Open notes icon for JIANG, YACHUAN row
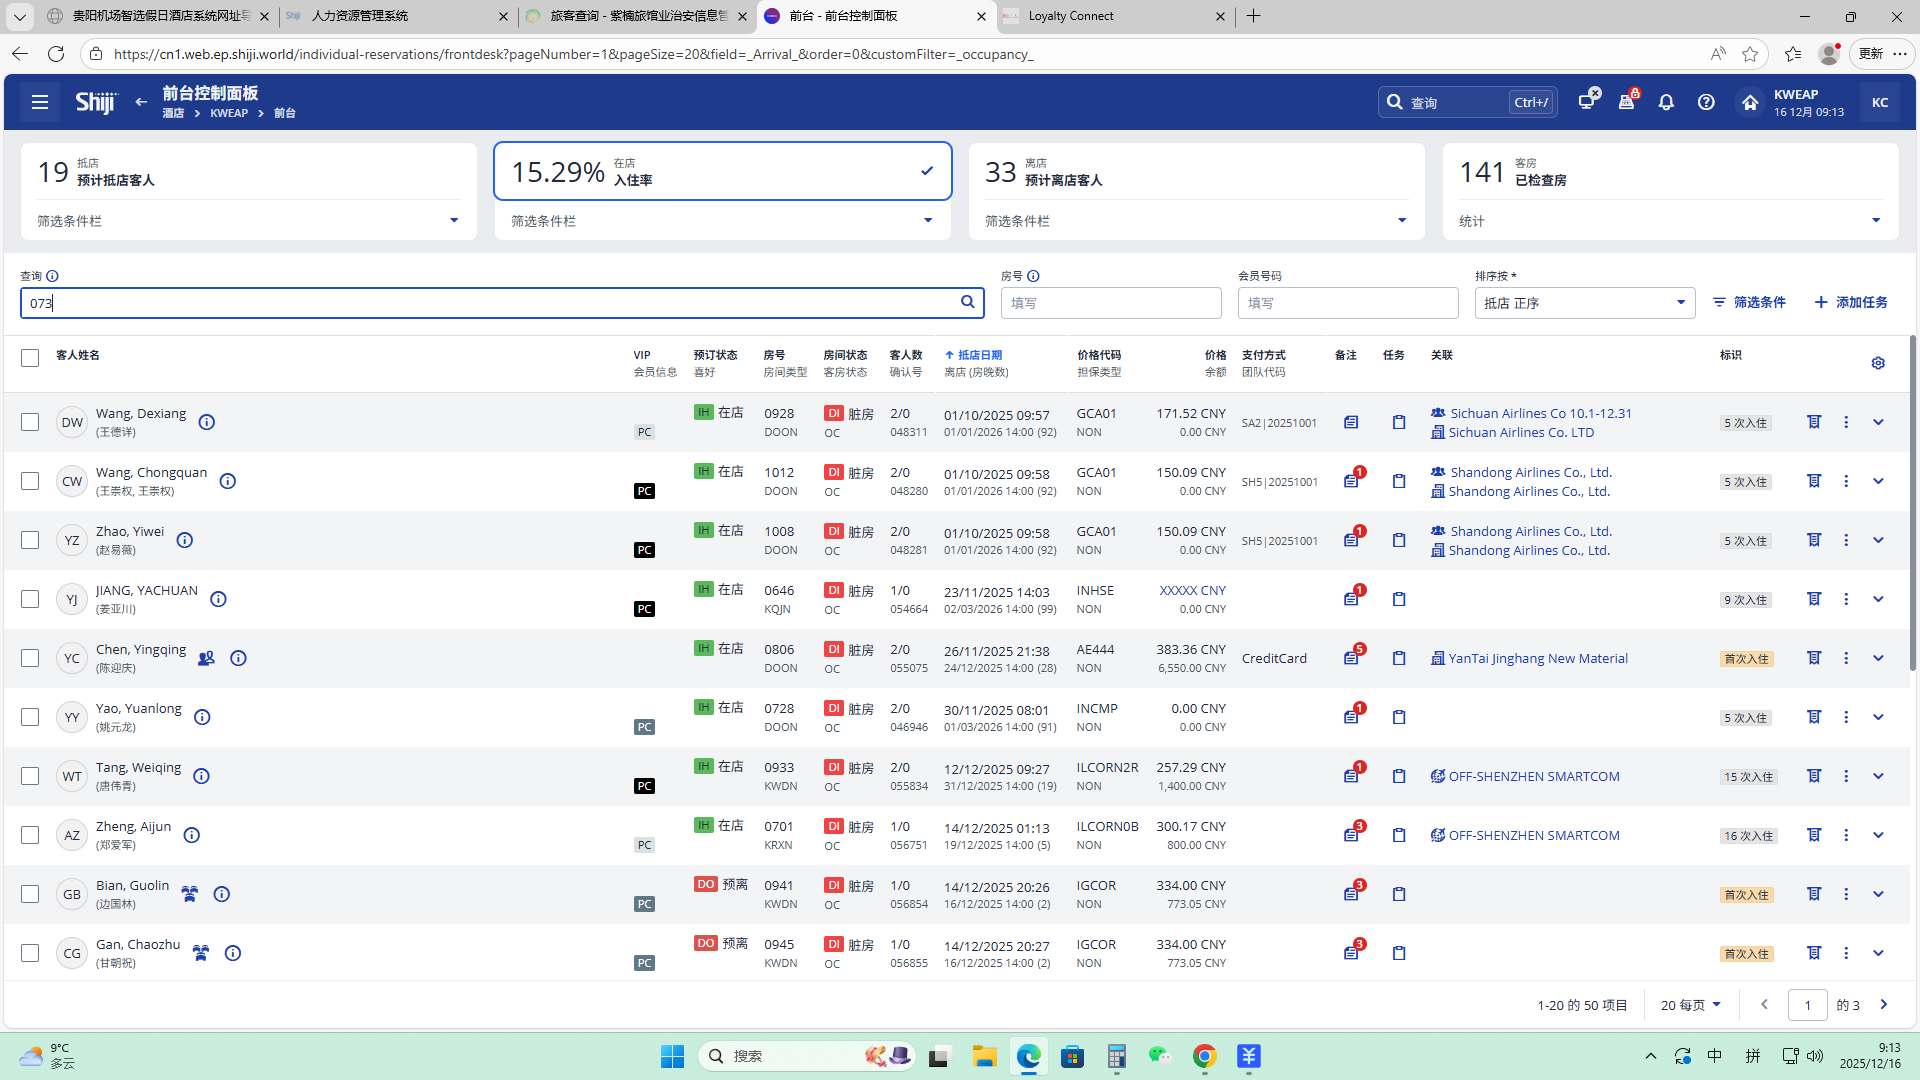 pos(1351,599)
